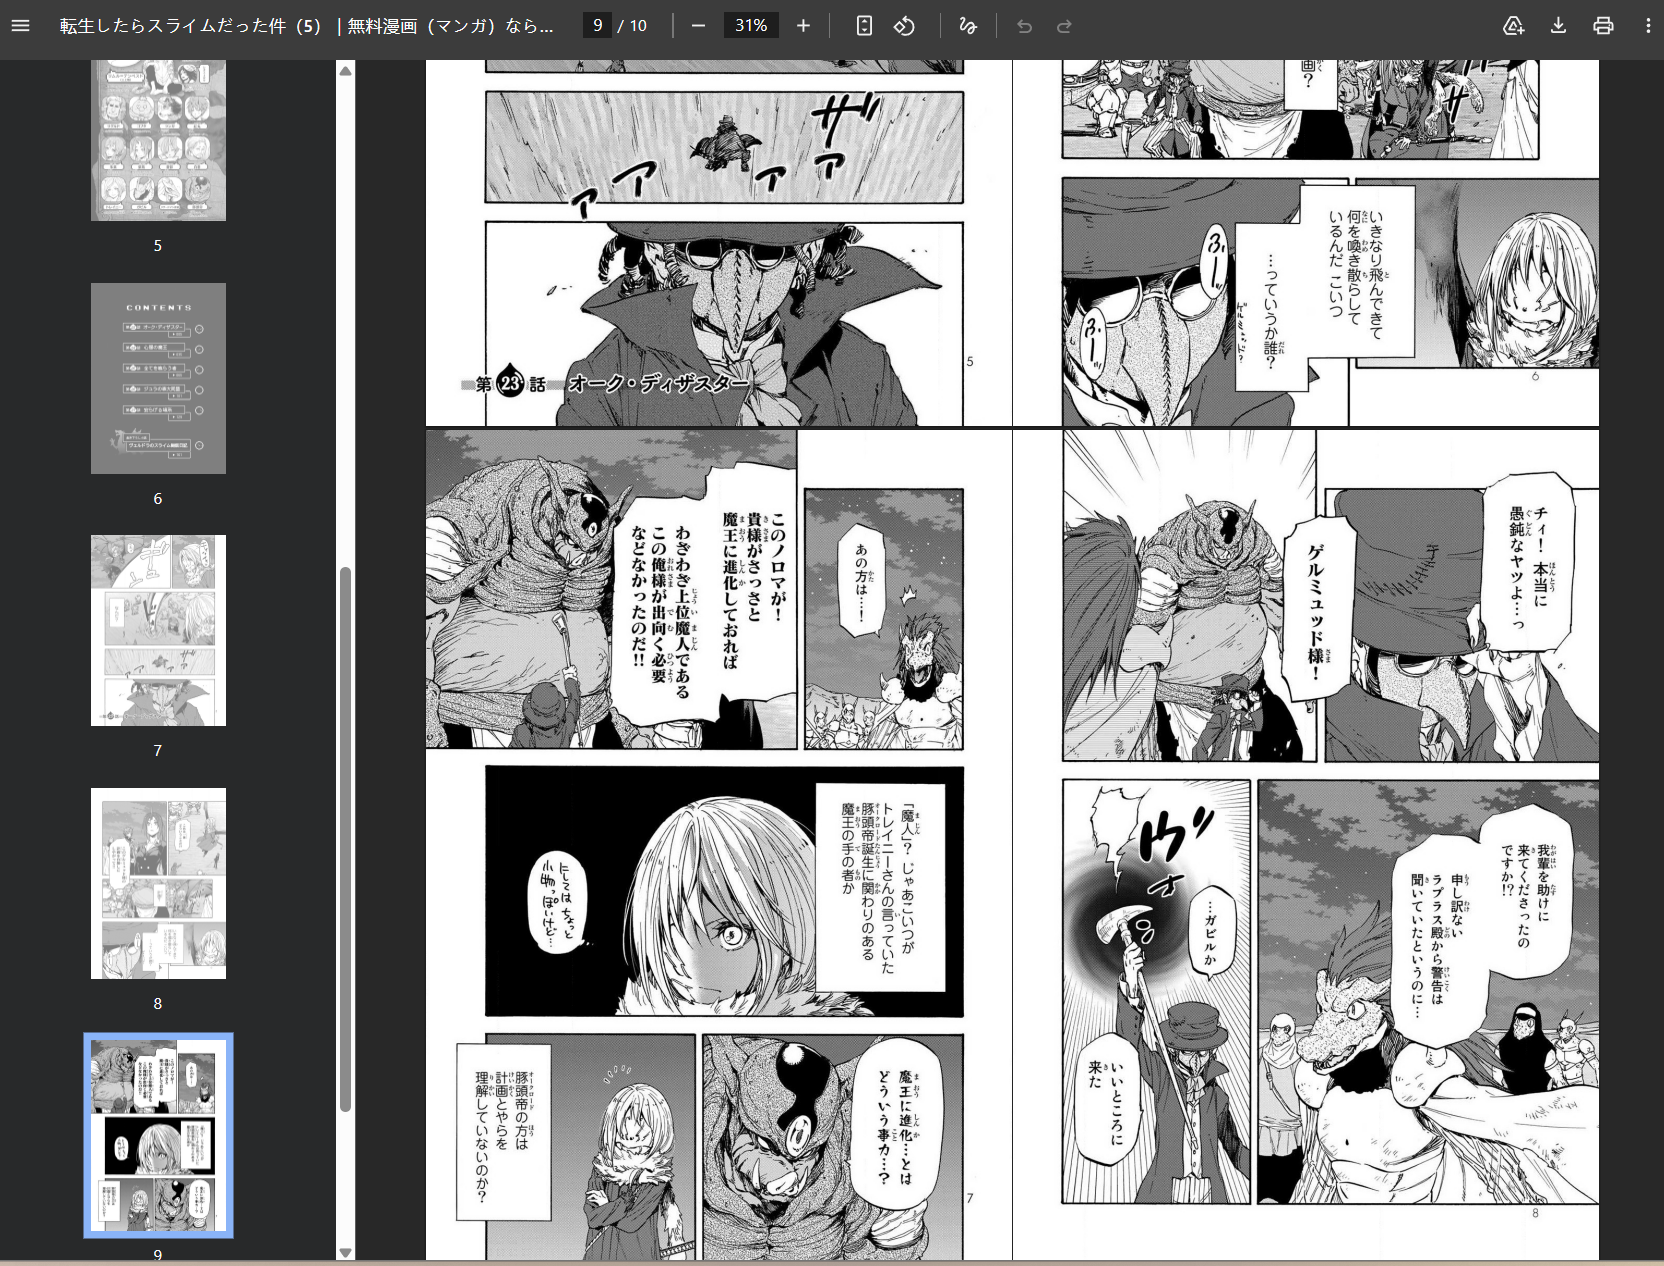Image resolution: width=1664 pixels, height=1266 pixels.
Task: Undo the last annotation
Action: (1024, 26)
